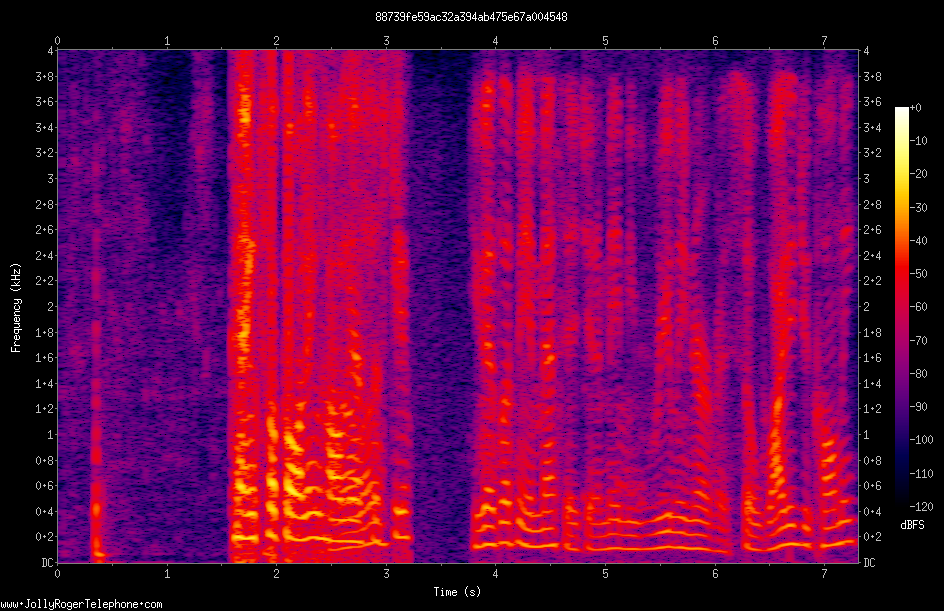Click the "-60" colorbar tick label

tap(918, 307)
